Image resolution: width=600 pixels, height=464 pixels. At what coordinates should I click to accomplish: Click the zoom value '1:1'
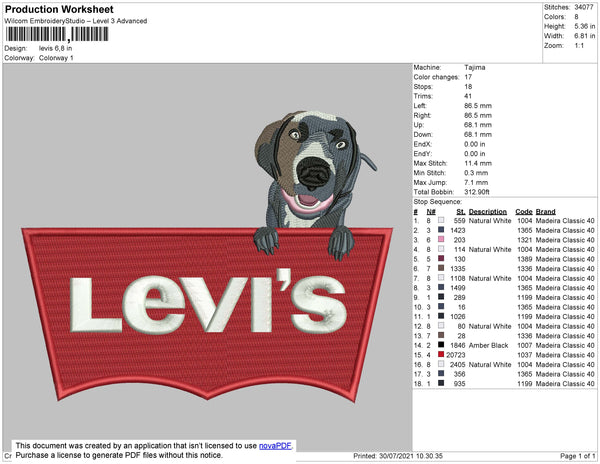(x=579, y=46)
